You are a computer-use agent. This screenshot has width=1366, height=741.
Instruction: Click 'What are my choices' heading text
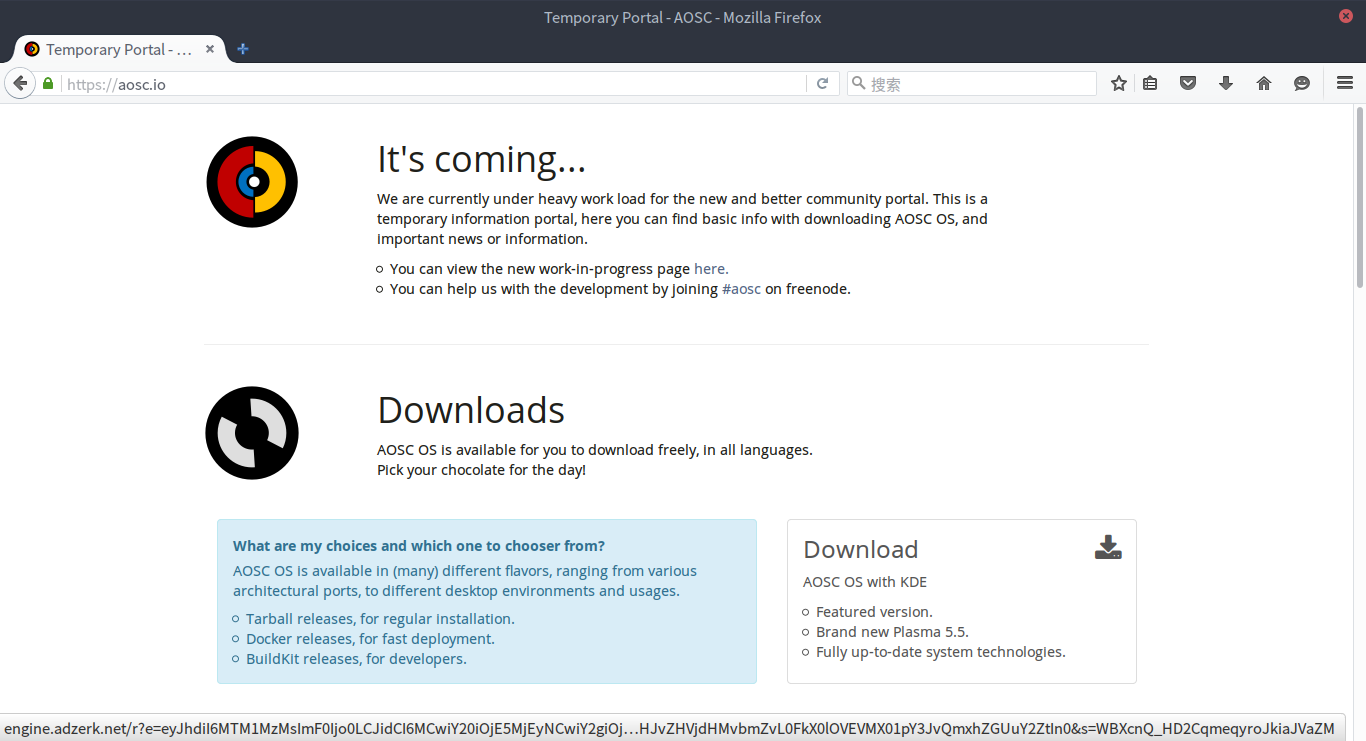click(419, 546)
